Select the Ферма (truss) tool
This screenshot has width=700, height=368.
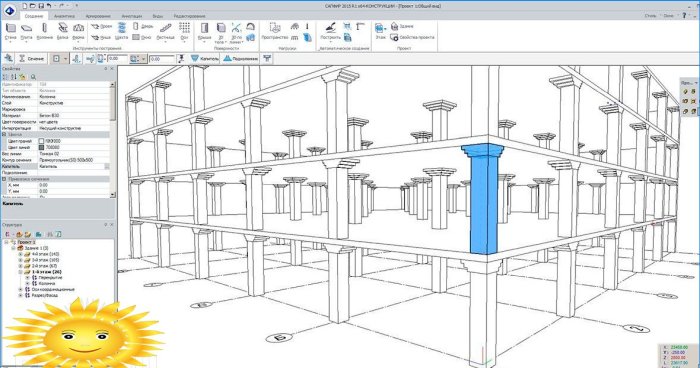(78, 31)
